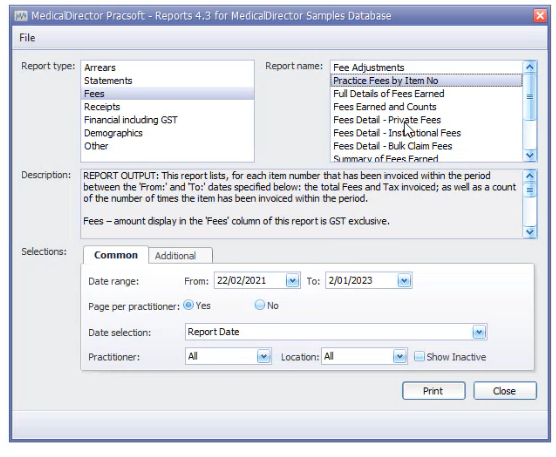Choose Summary of Fees Earned report
Image resolution: width=556 pixels, height=457 pixels.
tap(427, 158)
